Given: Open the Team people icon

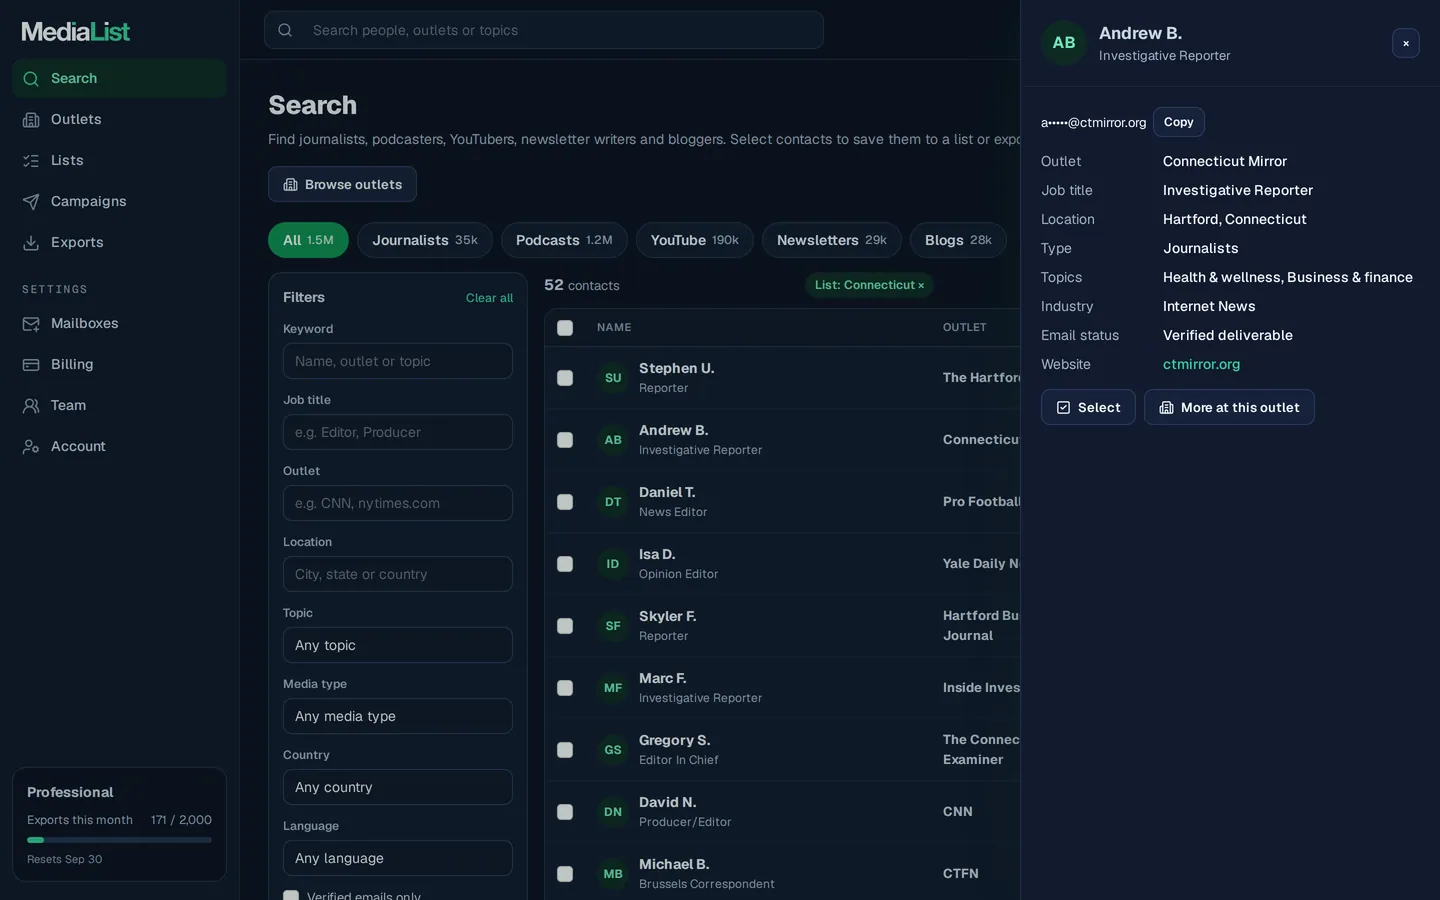Looking at the screenshot, I should pos(31,405).
